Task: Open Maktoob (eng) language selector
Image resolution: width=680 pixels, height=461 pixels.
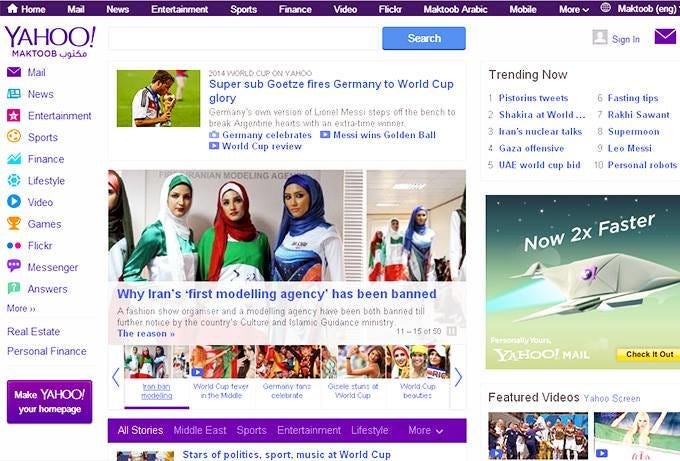Action: (647, 9)
